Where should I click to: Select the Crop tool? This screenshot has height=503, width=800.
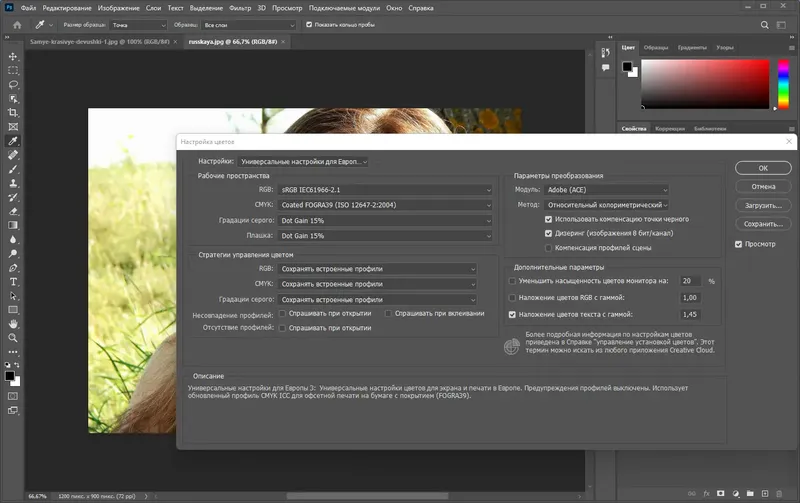(x=13, y=113)
